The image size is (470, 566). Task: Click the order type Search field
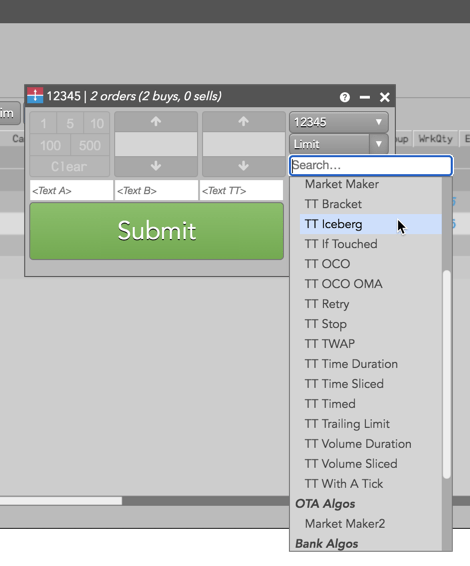pyautogui.click(x=371, y=165)
